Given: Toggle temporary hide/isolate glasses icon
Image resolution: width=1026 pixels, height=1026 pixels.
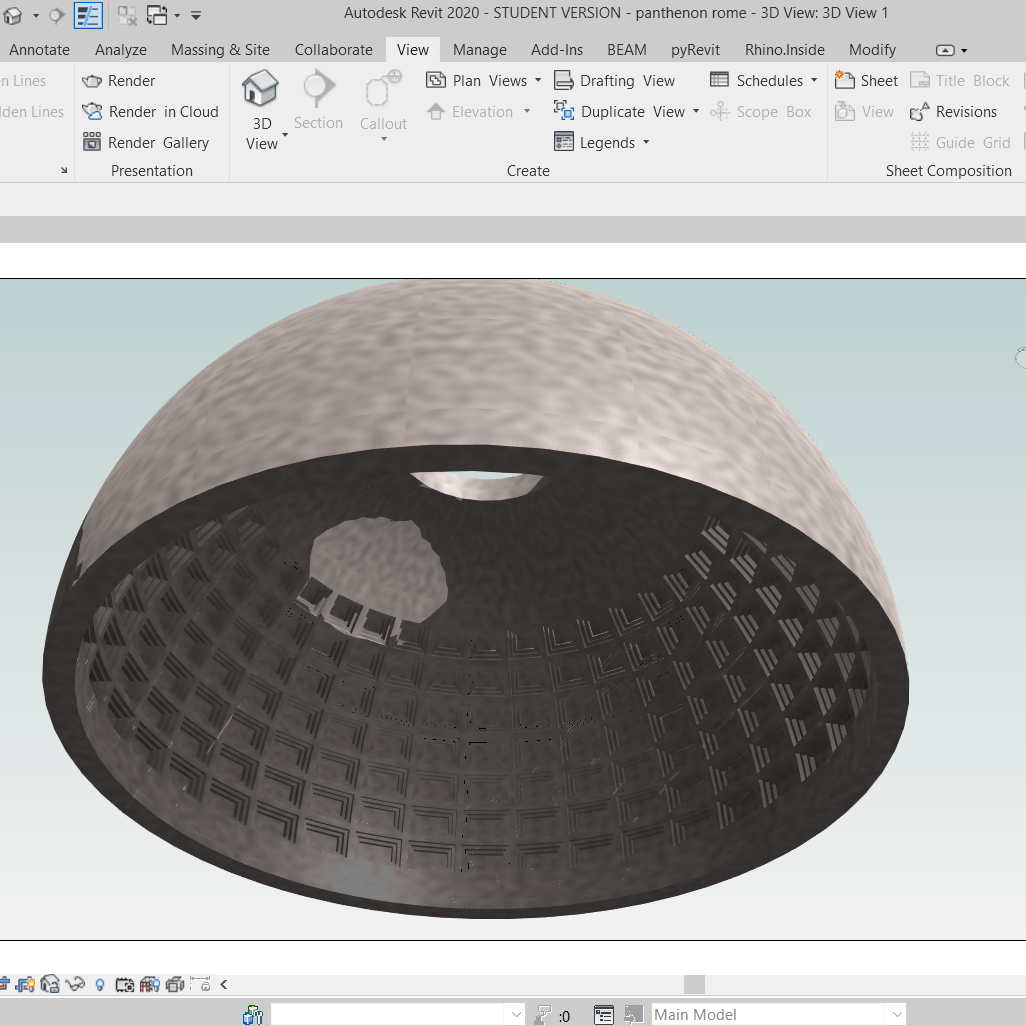Looking at the screenshot, I should 75,984.
